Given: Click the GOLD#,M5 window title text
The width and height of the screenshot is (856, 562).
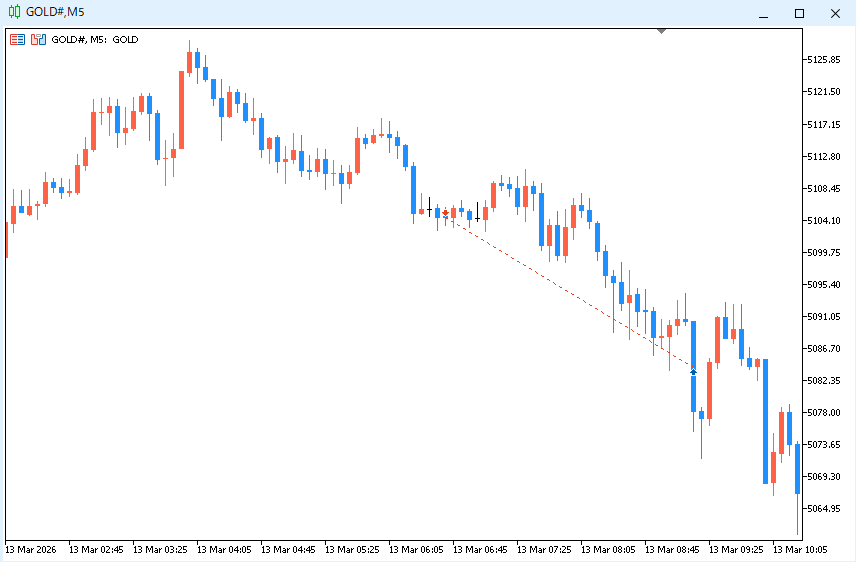Looking at the screenshot, I should [55, 12].
